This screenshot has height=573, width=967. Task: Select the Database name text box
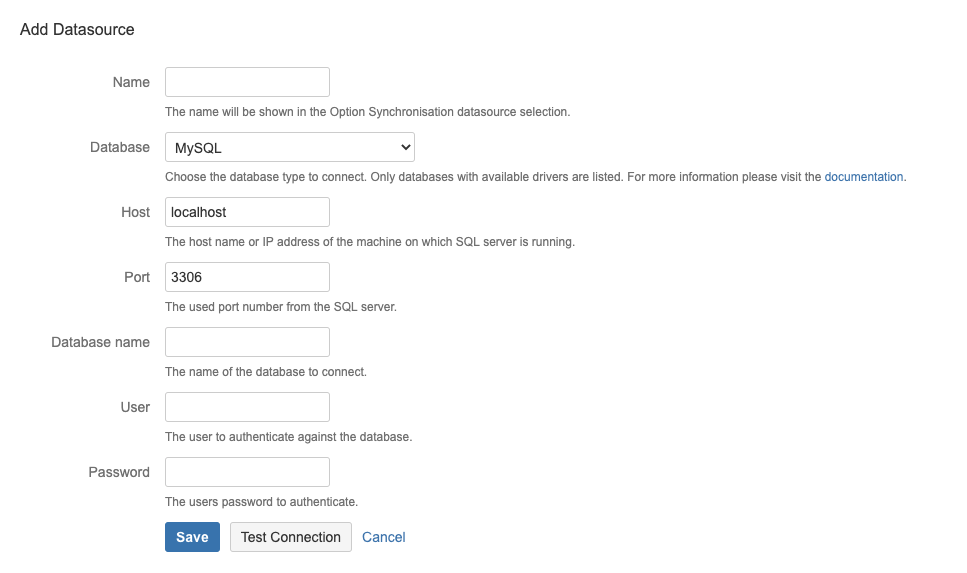[x=247, y=342]
